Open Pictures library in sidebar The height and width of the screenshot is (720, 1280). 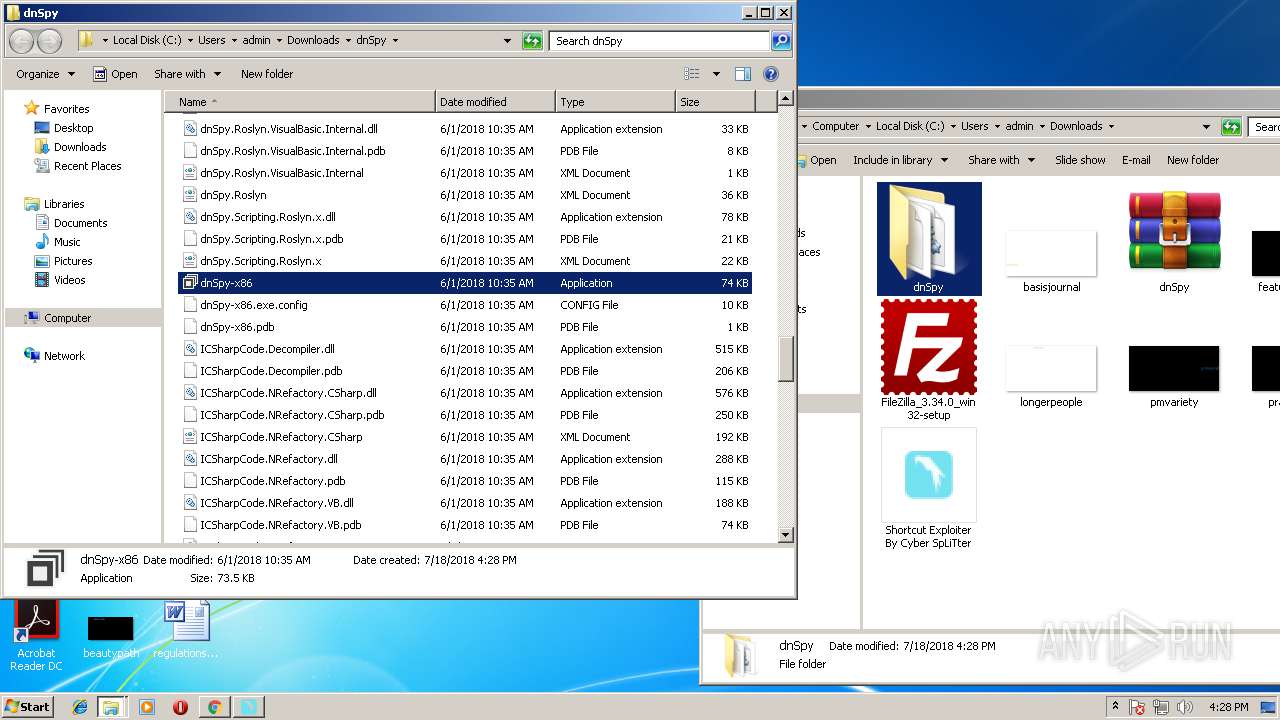pos(73,261)
